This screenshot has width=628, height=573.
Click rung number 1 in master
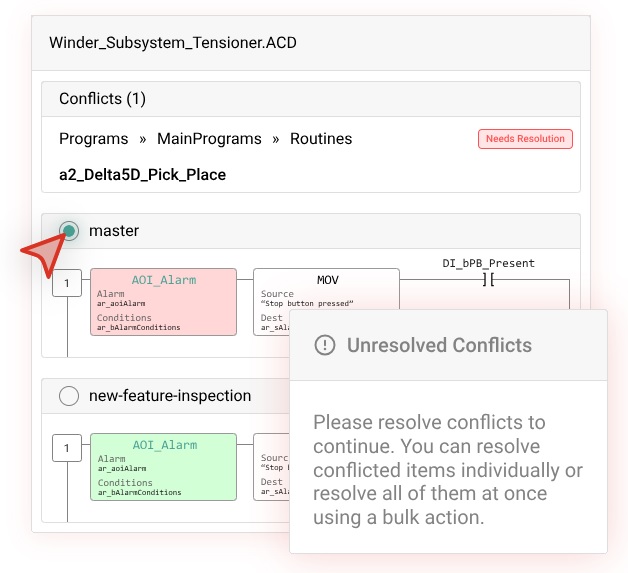click(x=67, y=283)
